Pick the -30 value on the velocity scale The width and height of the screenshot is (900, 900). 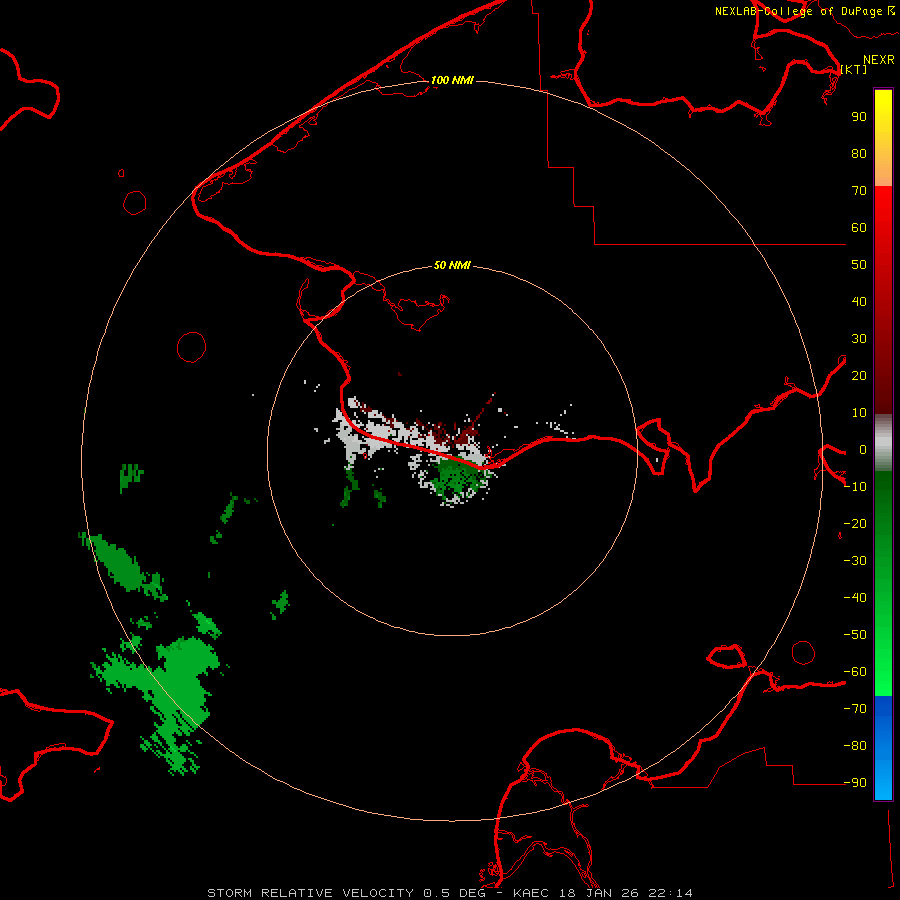855,561
